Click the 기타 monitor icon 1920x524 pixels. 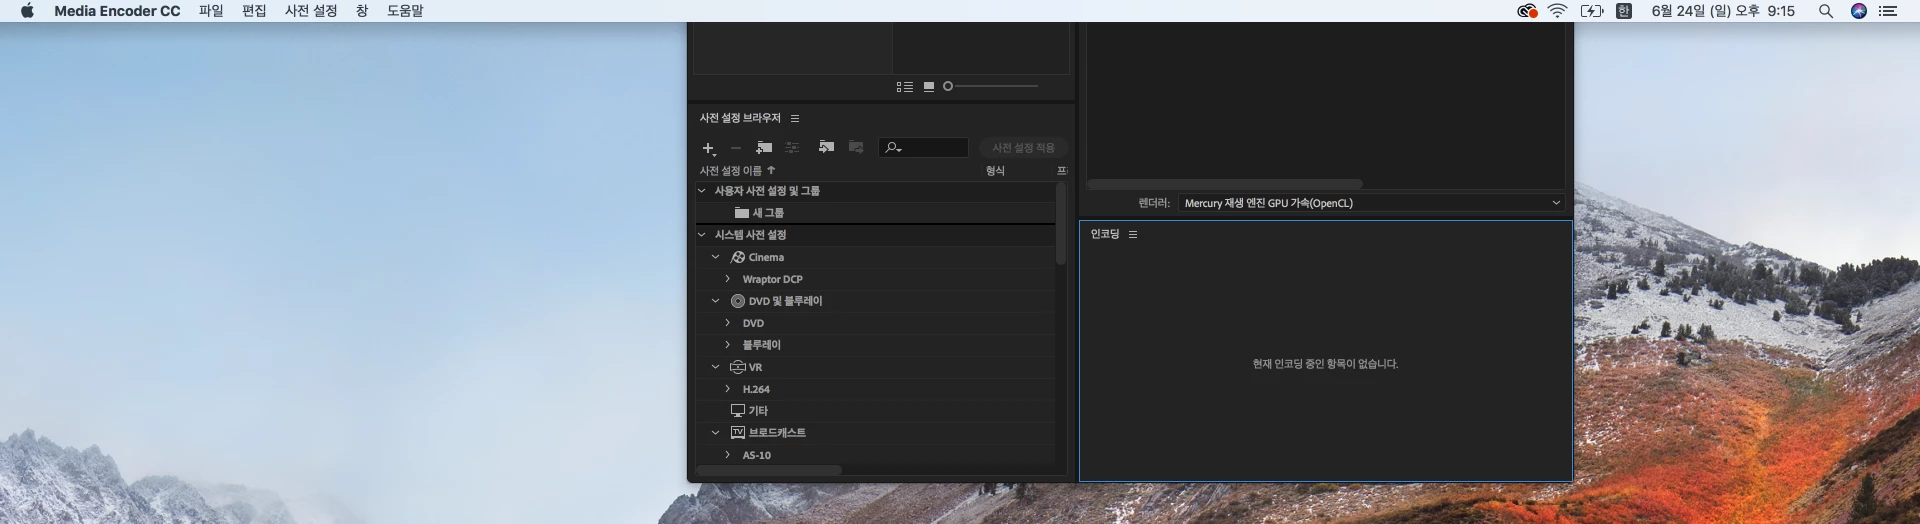738,411
